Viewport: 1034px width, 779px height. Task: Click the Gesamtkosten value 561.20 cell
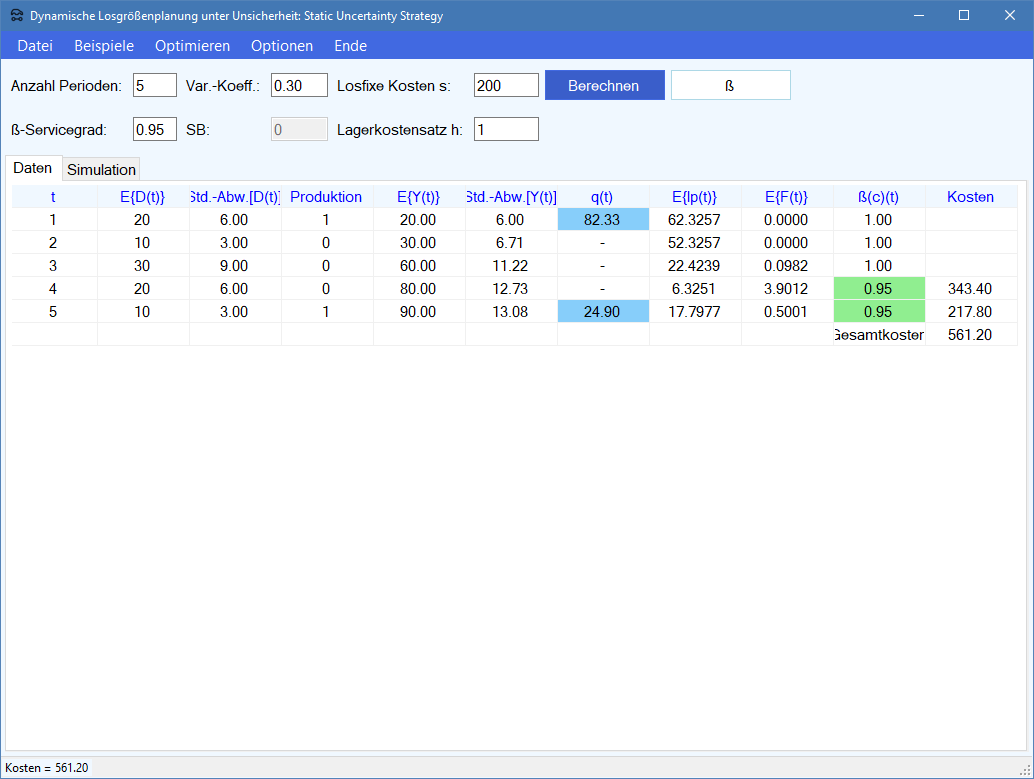[x=970, y=335]
